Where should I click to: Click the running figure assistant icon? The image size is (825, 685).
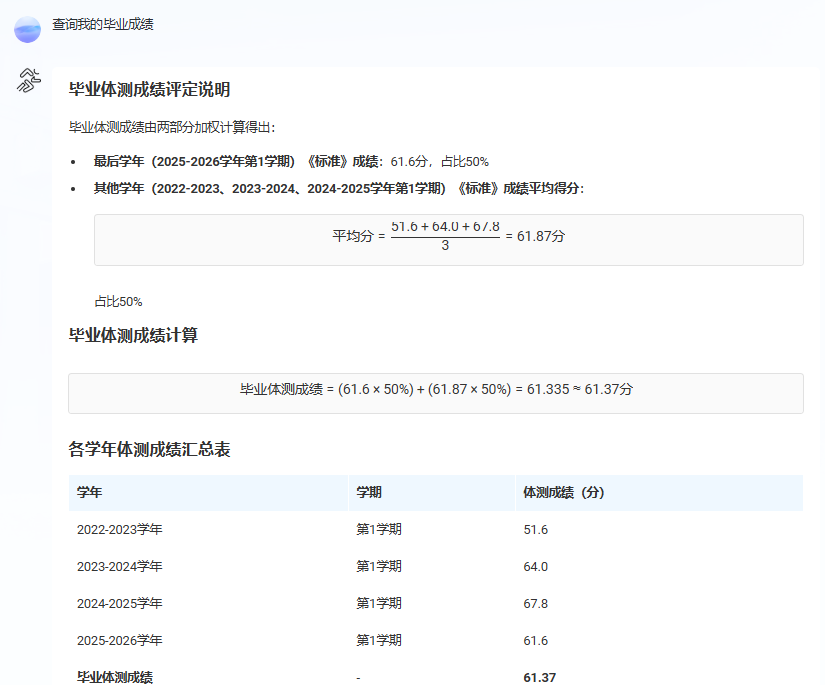tap(28, 81)
